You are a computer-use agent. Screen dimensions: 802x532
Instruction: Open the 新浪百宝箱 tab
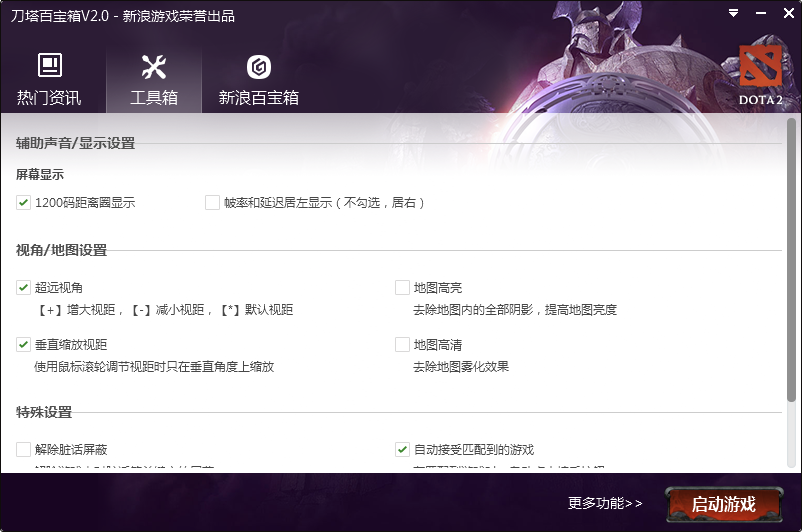click(259, 98)
